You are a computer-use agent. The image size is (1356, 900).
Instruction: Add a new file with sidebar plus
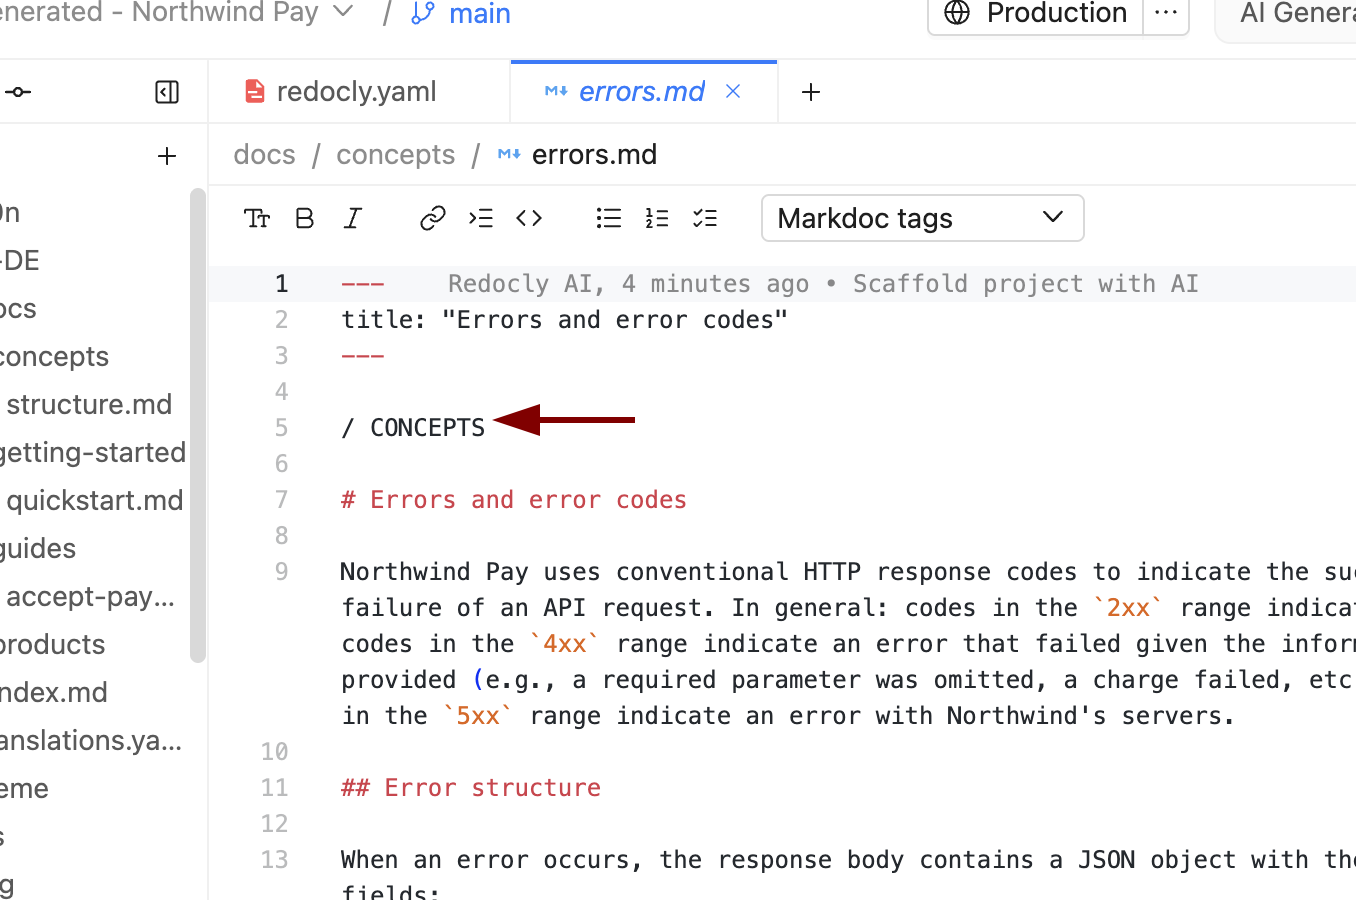pyautogui.click(x=167, y=156)
